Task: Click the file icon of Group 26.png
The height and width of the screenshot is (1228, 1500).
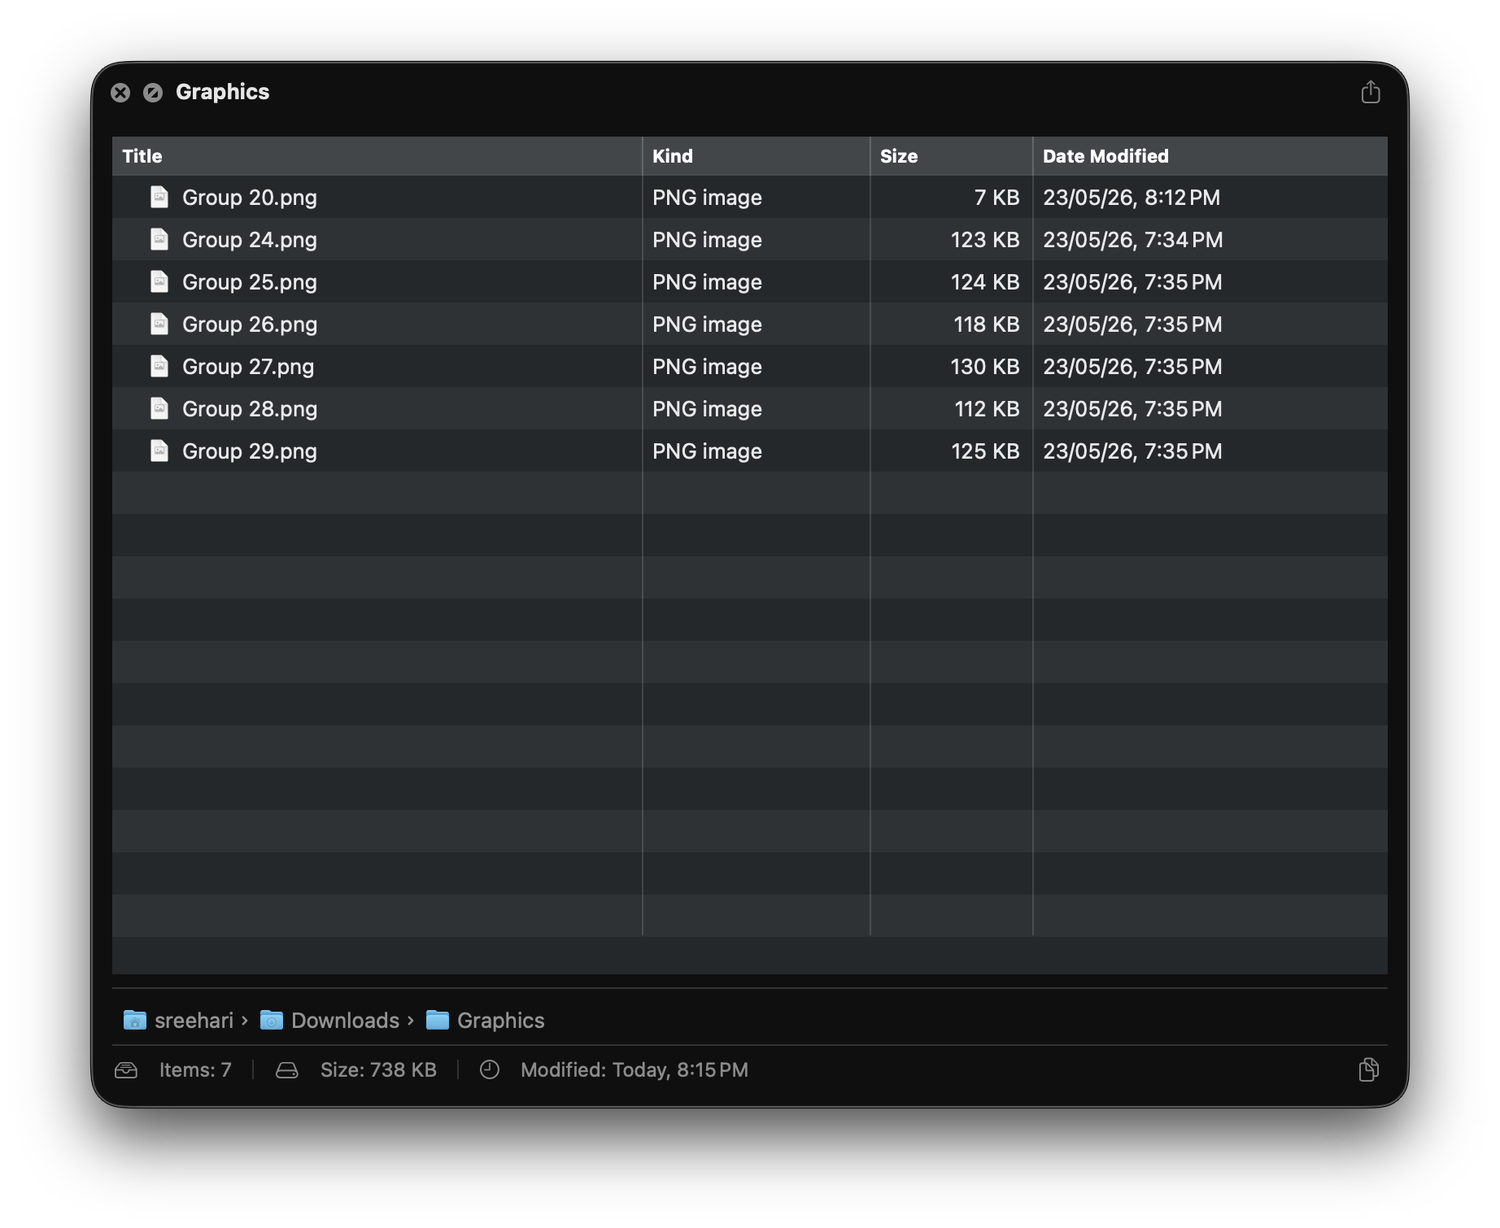Action: tap(159, 324)
